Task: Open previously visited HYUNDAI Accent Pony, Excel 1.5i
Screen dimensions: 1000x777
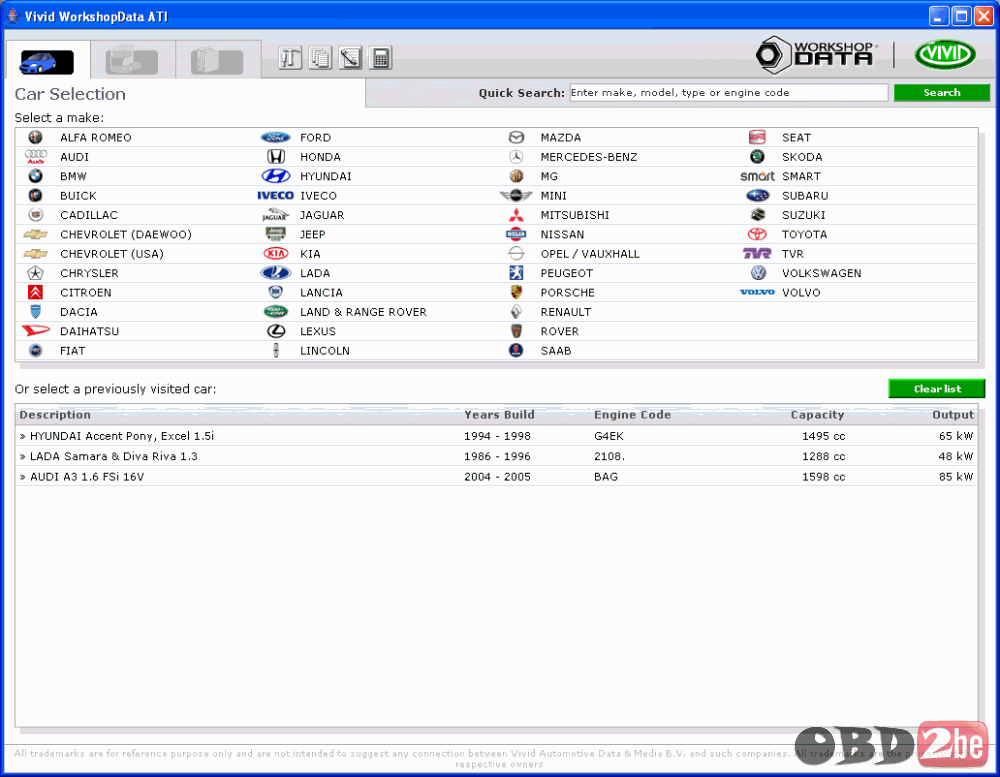Action: pyautogui.click(x=496, y=436)
